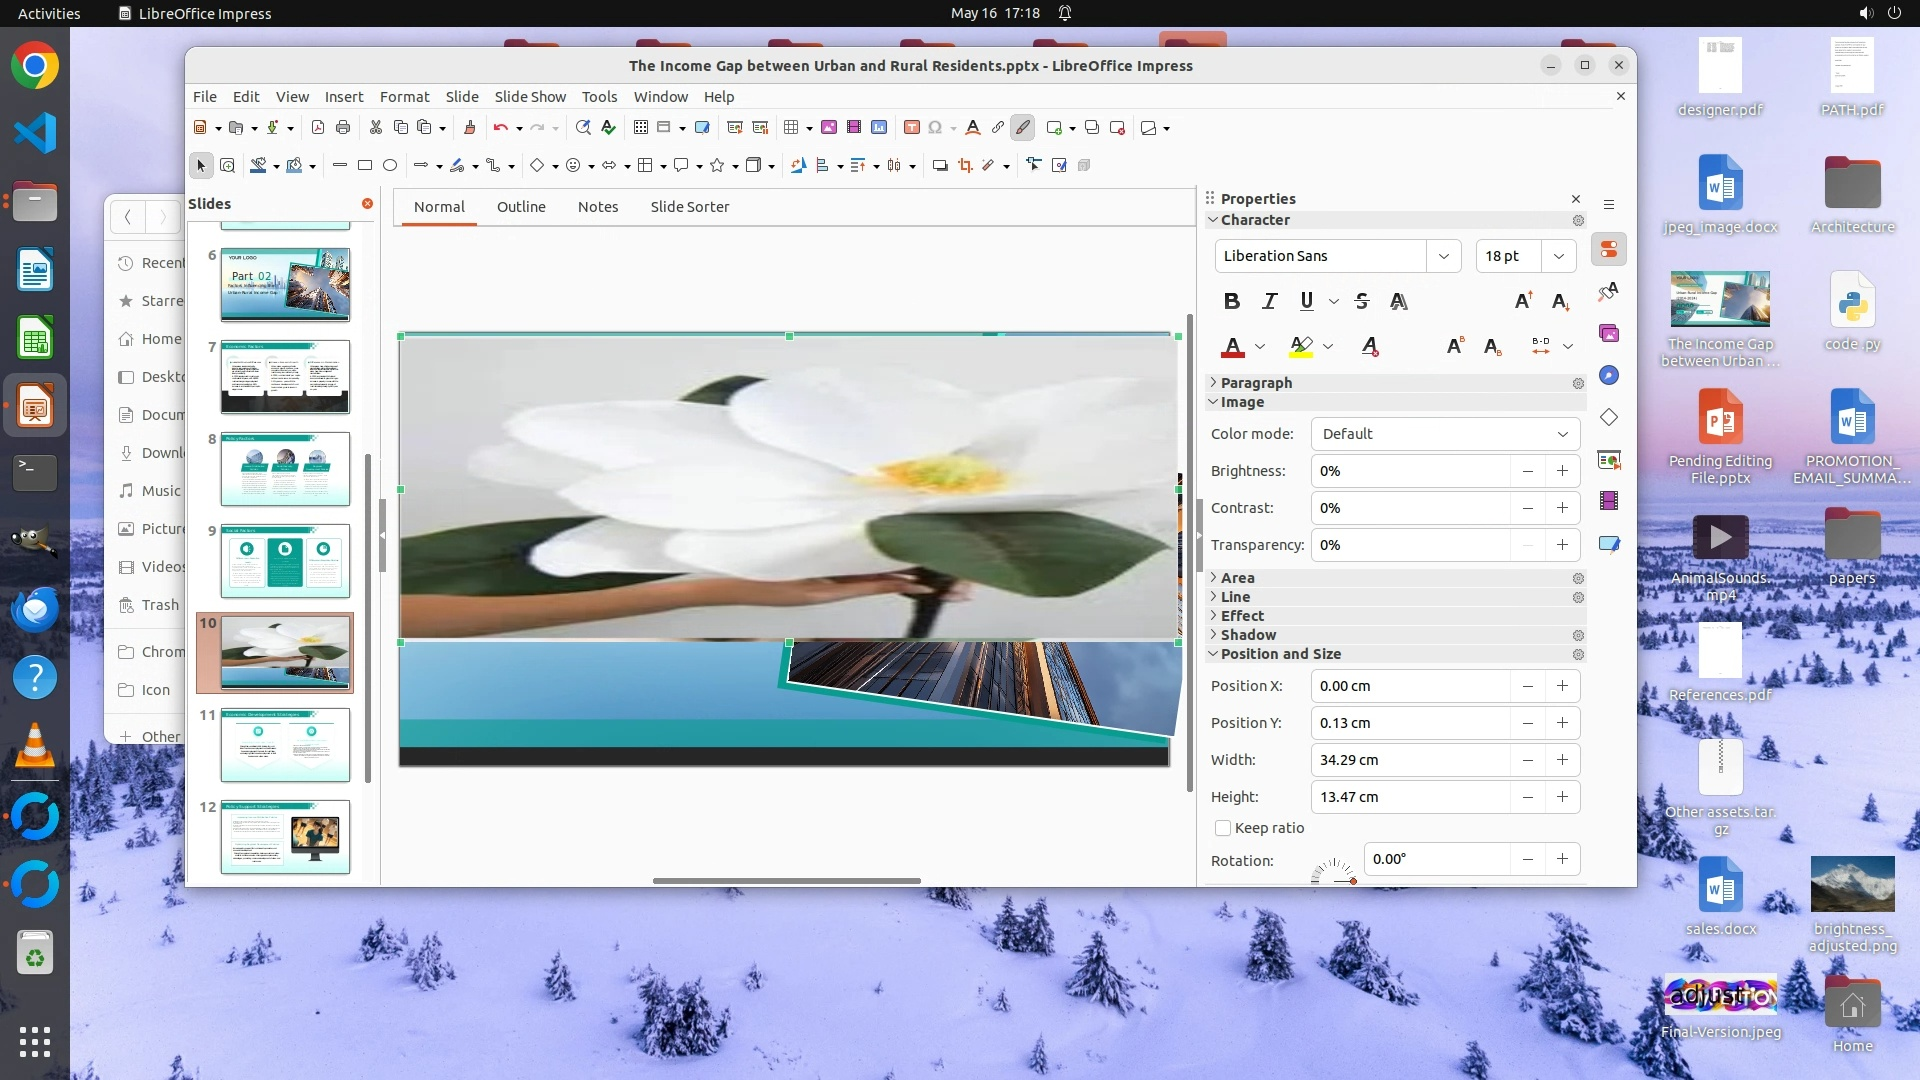Select the Crop image tool
Image resolution: width=1920 pixels, height=1080 pixels.
point(965,166)
